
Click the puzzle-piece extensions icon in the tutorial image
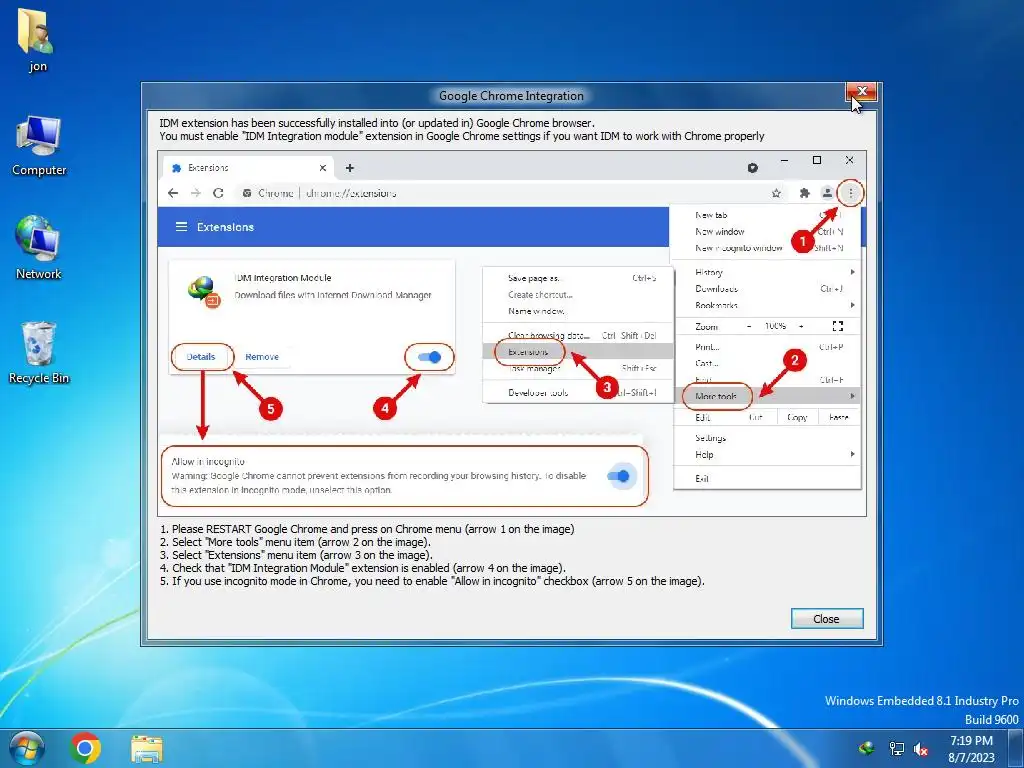[x=805, y=193]
